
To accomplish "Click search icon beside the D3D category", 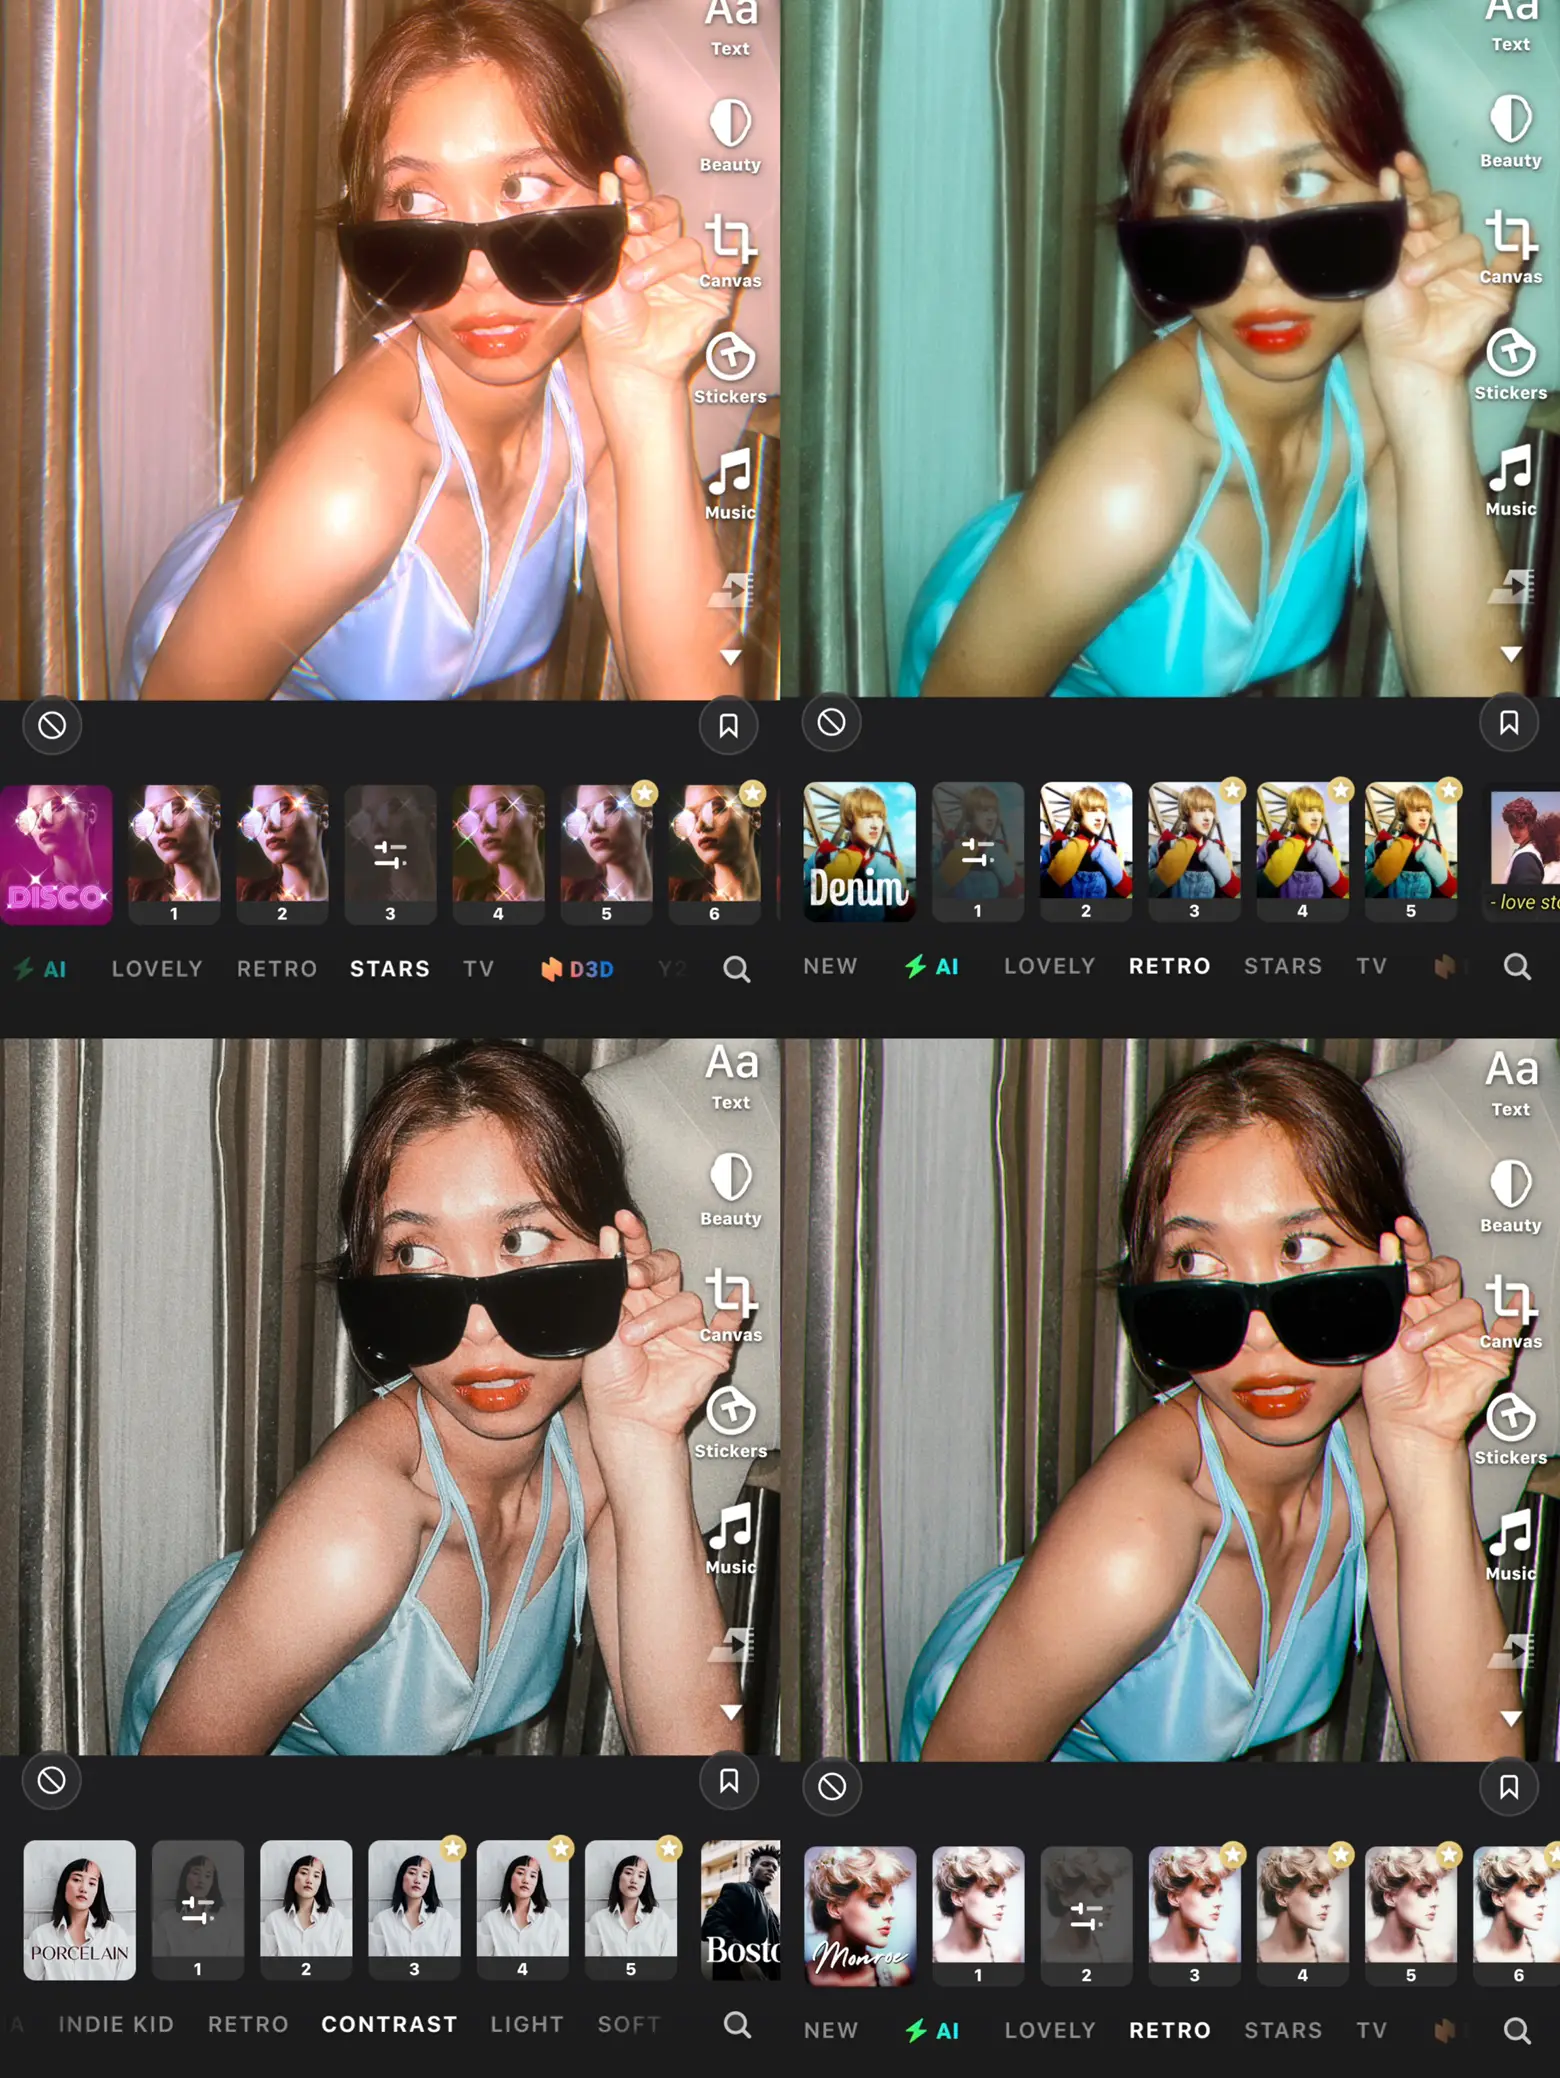I will (x=737, y=968).
